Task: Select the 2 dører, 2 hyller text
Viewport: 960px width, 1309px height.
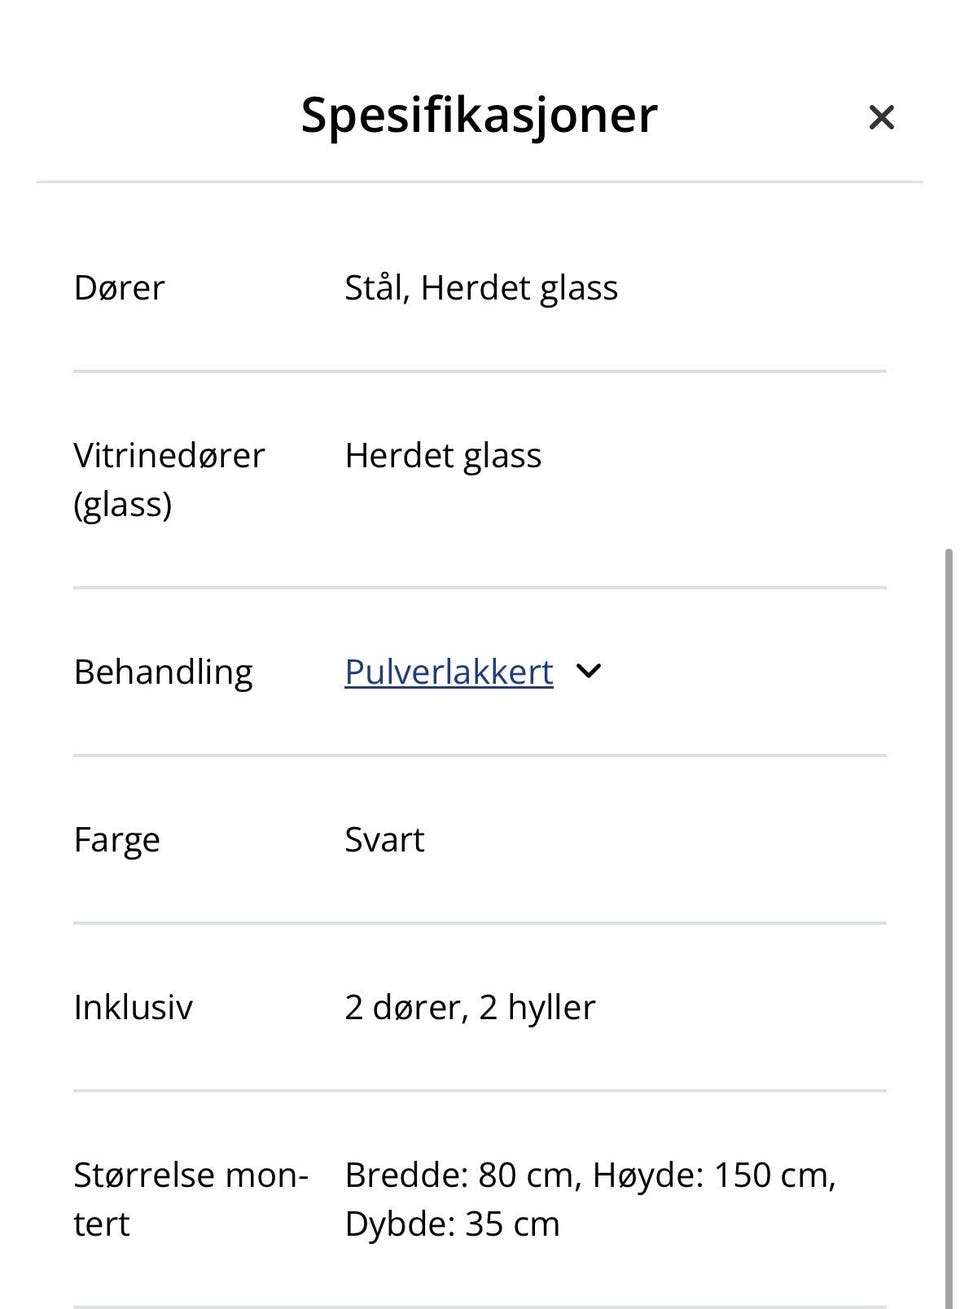Action: 469,1007
